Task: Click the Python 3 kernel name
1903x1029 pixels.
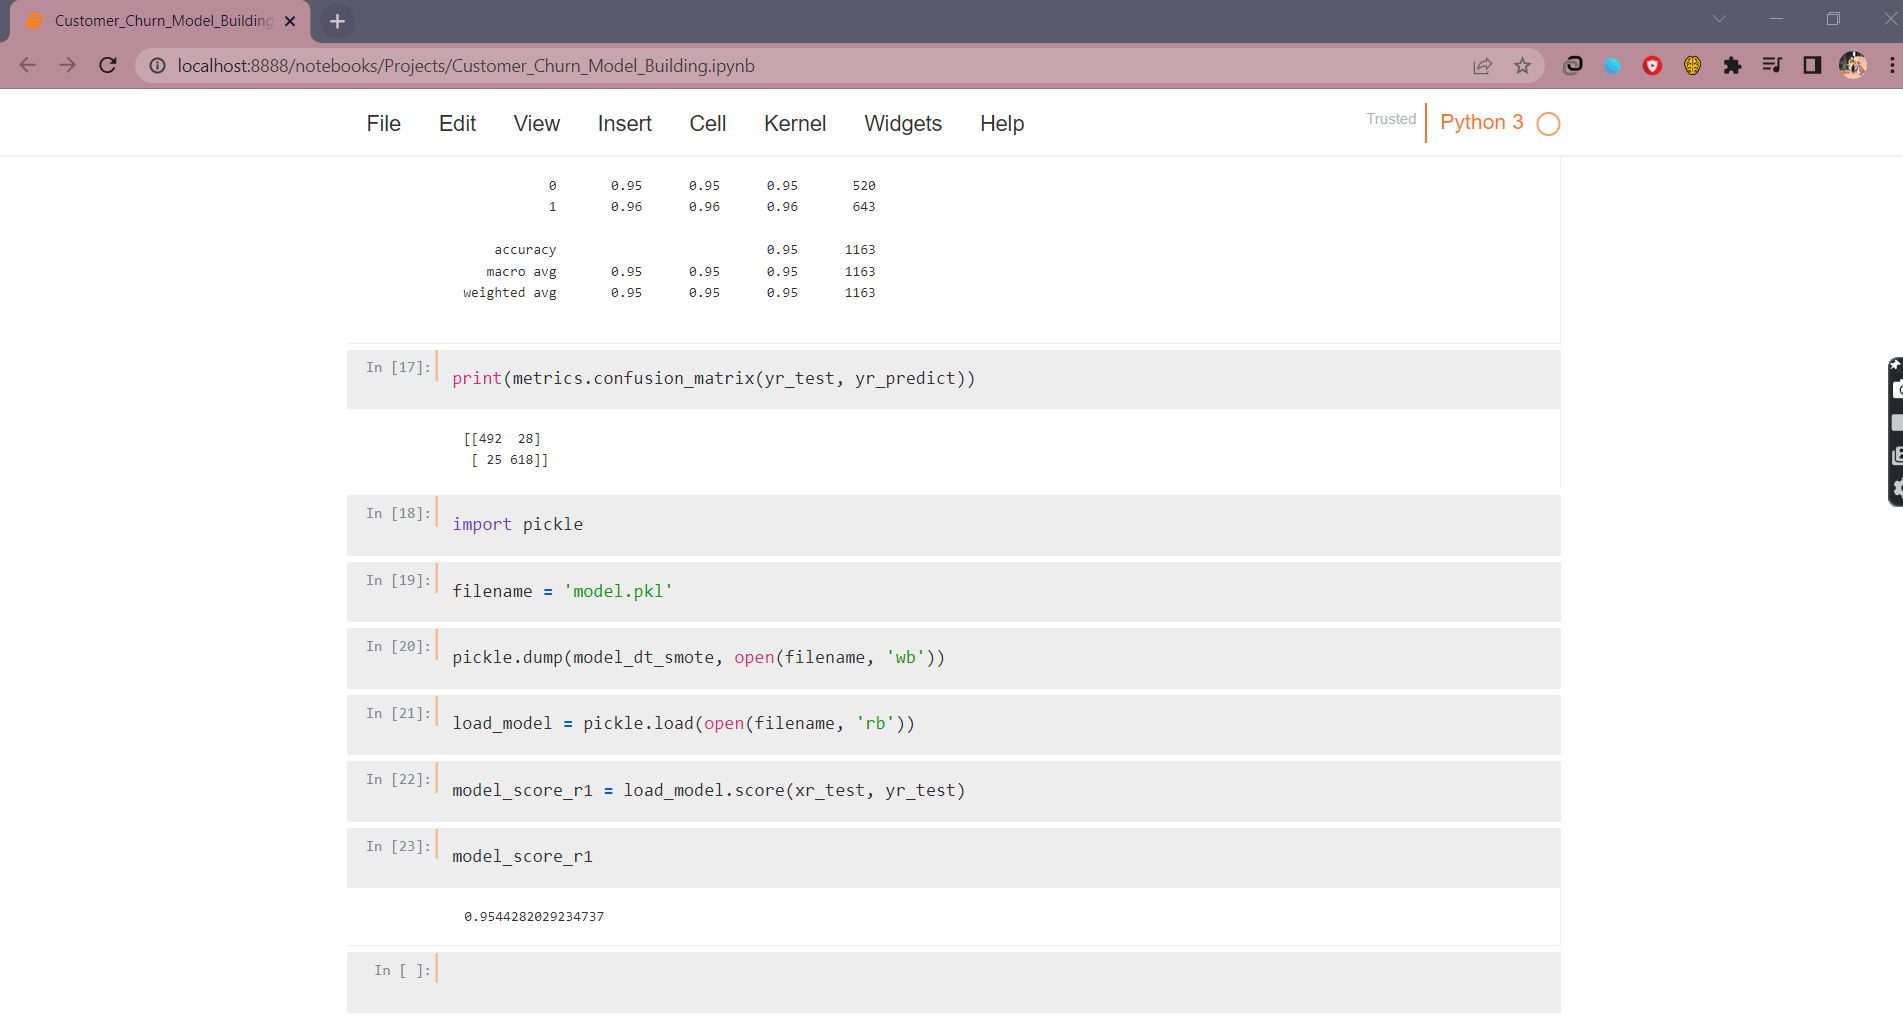Action: point(1482,122)
